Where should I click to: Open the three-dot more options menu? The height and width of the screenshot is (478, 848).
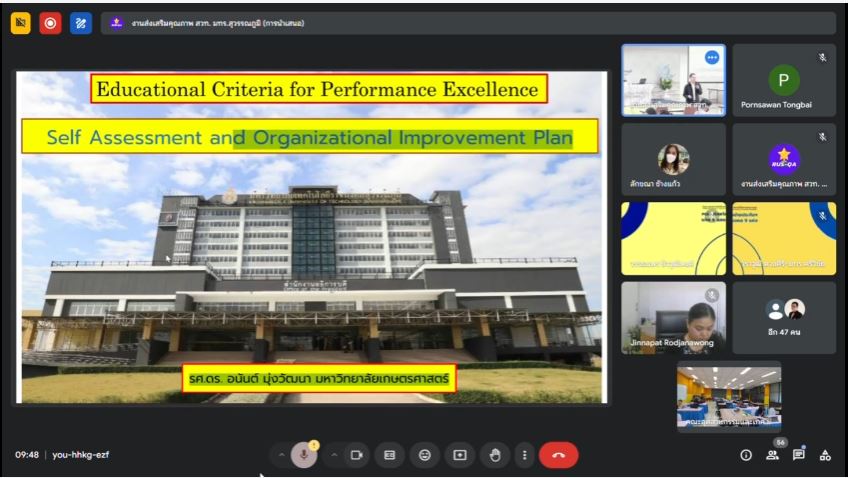[524, 455]
